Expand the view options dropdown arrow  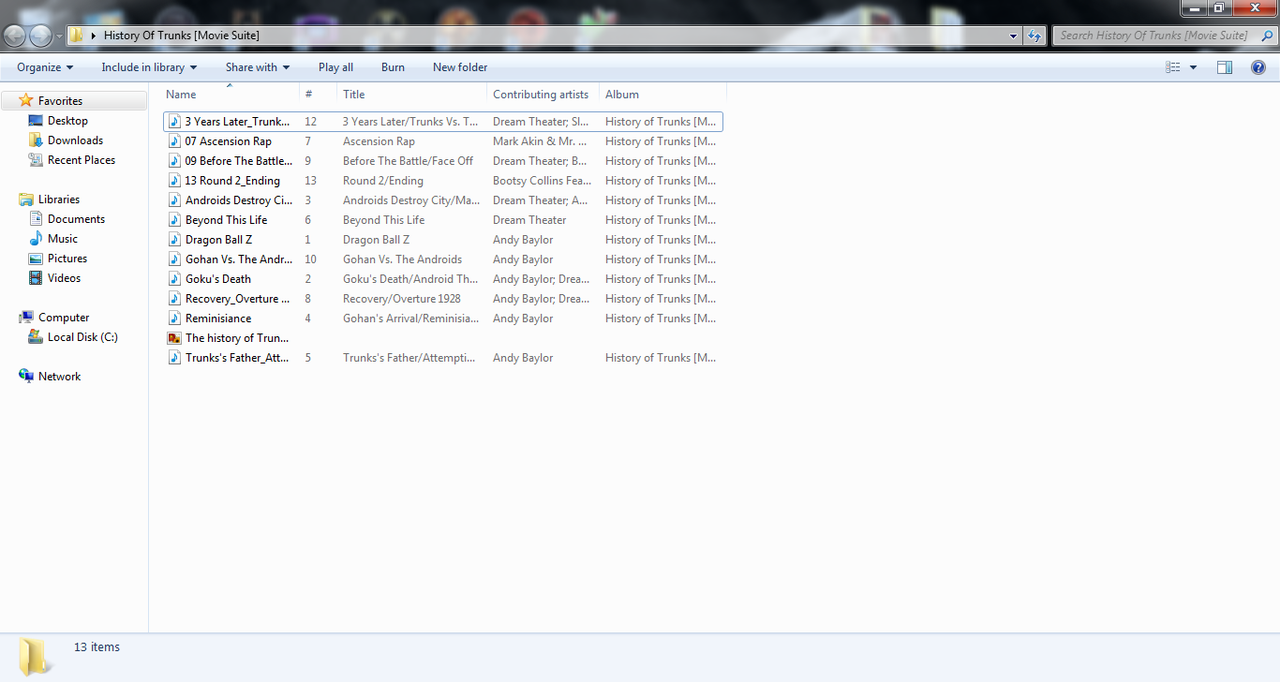point(1193,68)
